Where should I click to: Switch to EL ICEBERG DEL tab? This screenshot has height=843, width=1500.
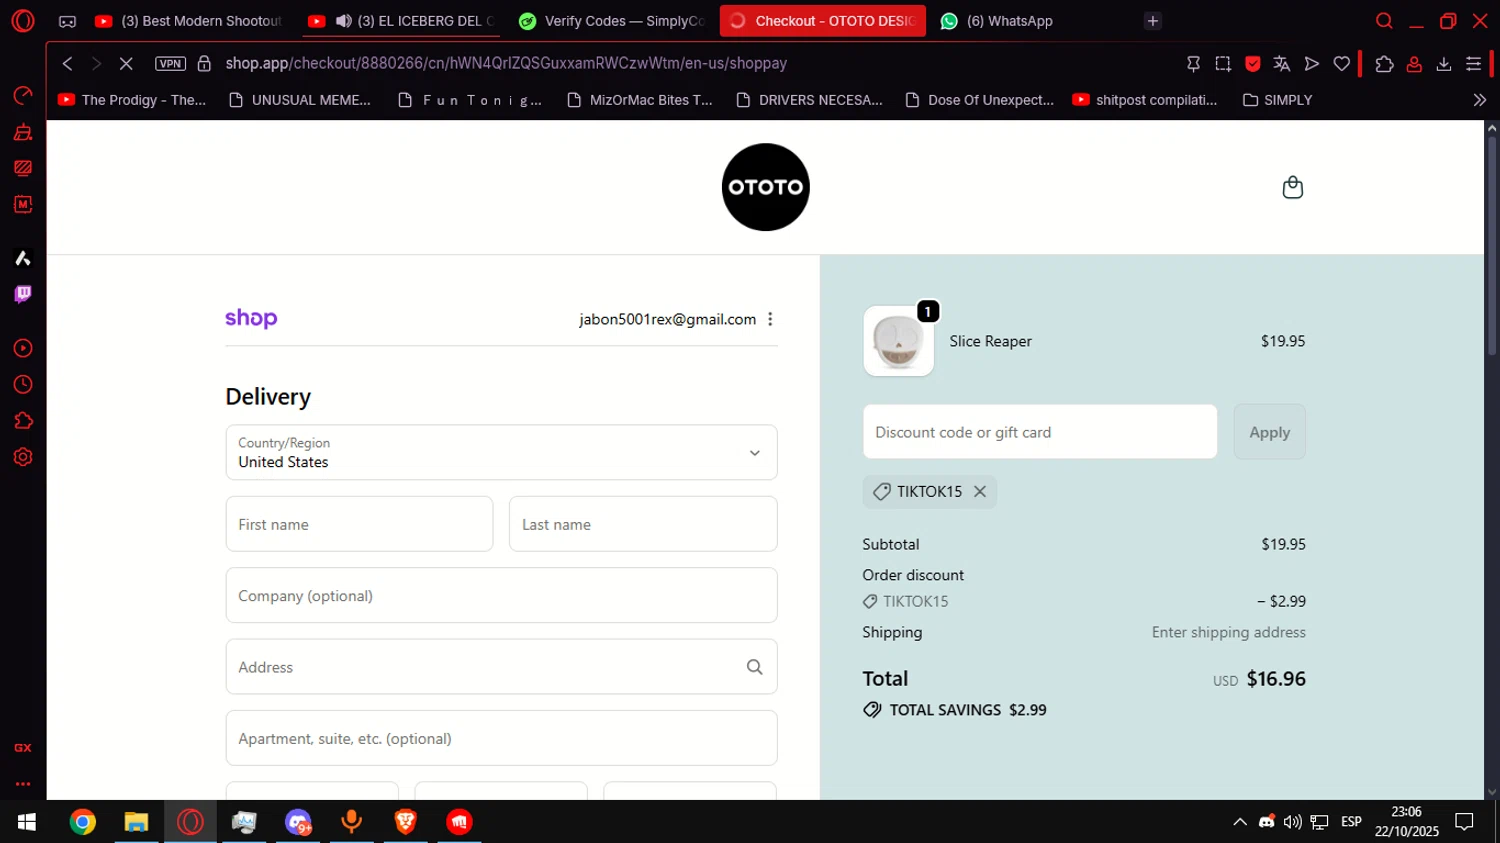tap(401, 21)
